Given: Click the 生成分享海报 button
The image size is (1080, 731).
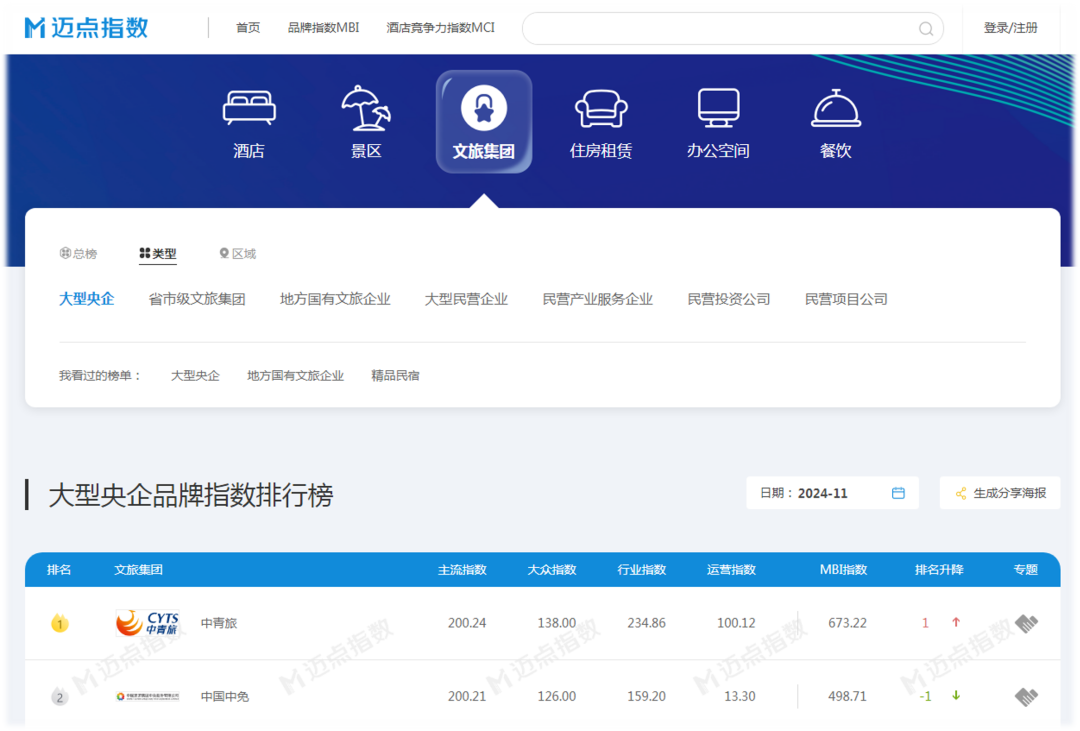Looking at the screenshot, I should 1000,493.
